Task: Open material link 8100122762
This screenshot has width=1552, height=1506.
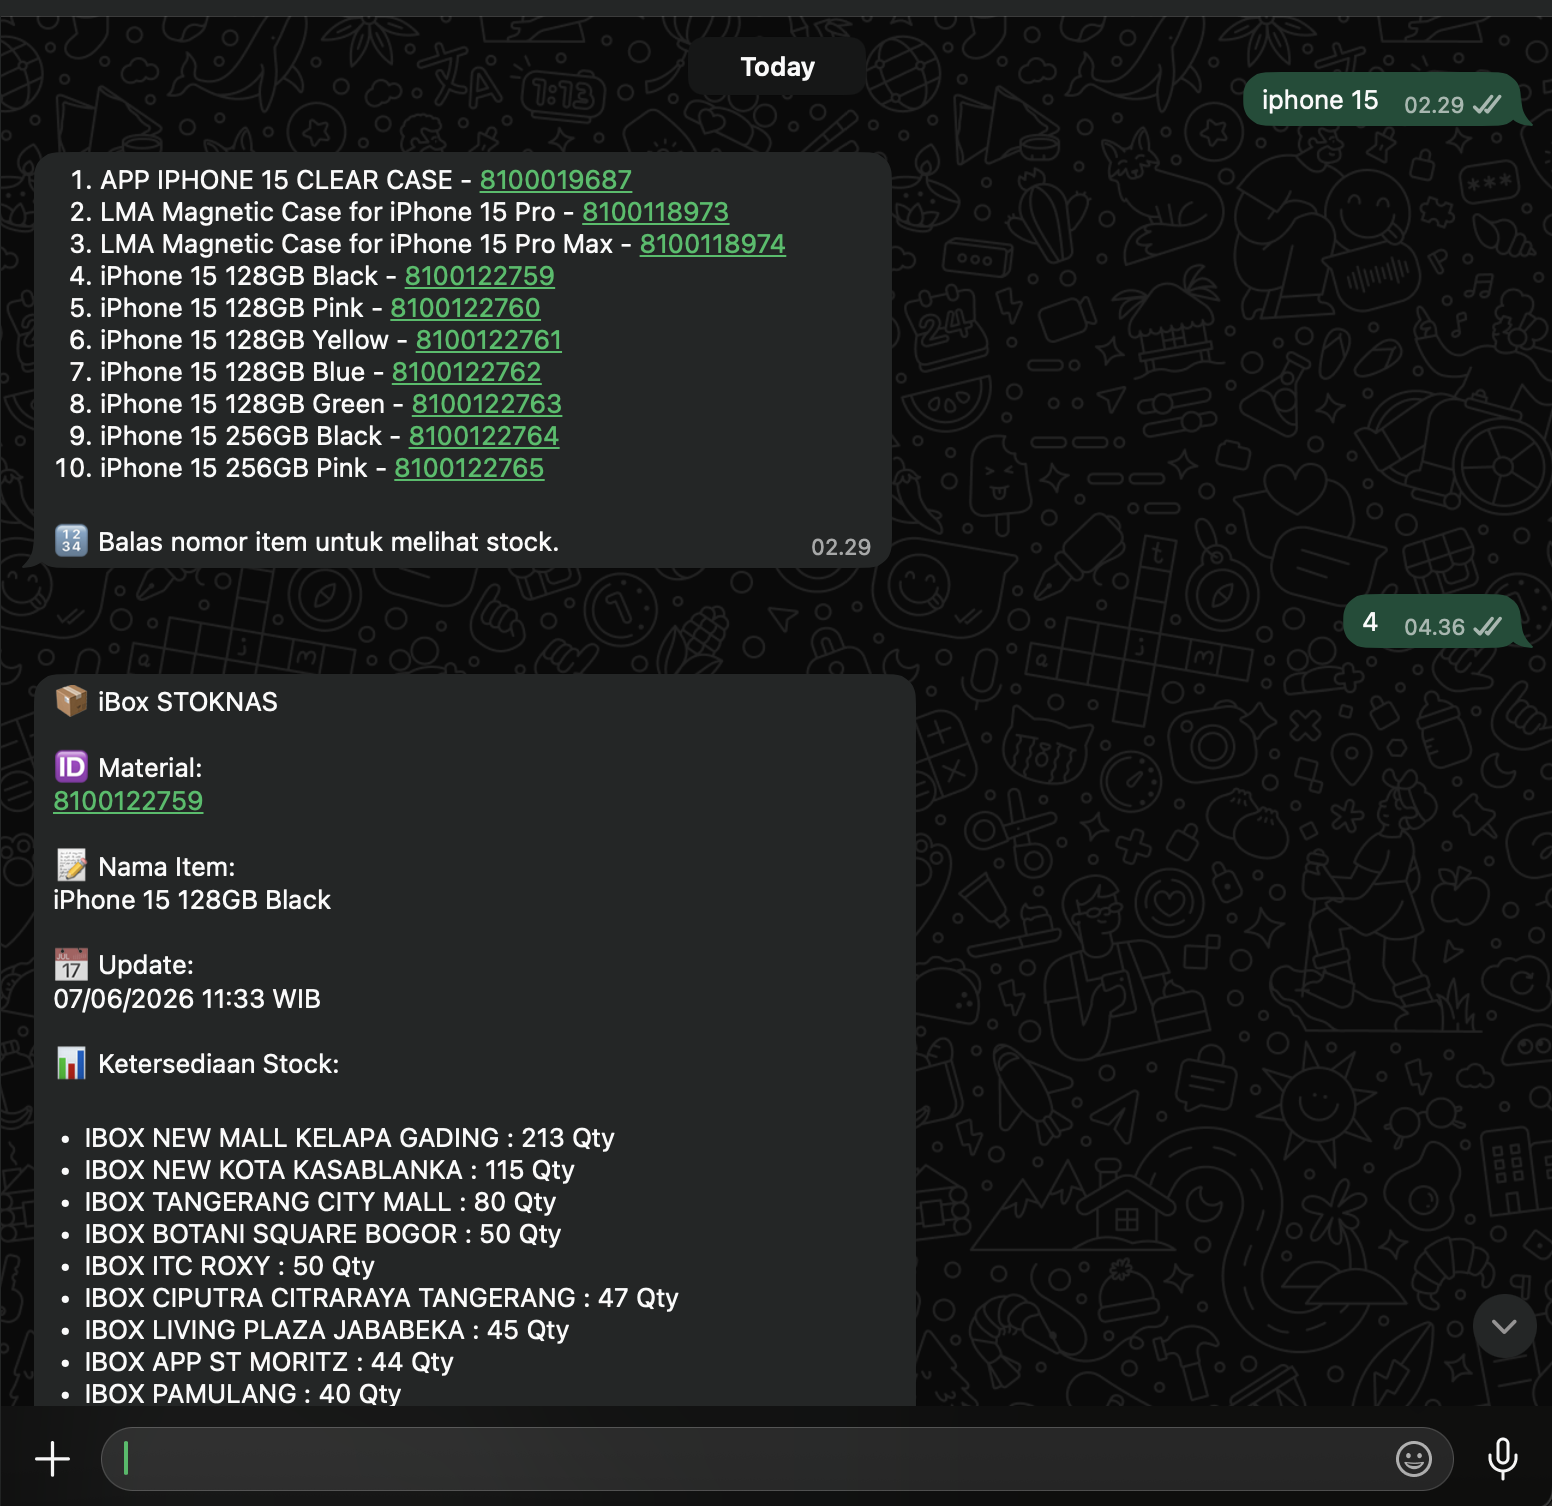Action: (467, 372)
